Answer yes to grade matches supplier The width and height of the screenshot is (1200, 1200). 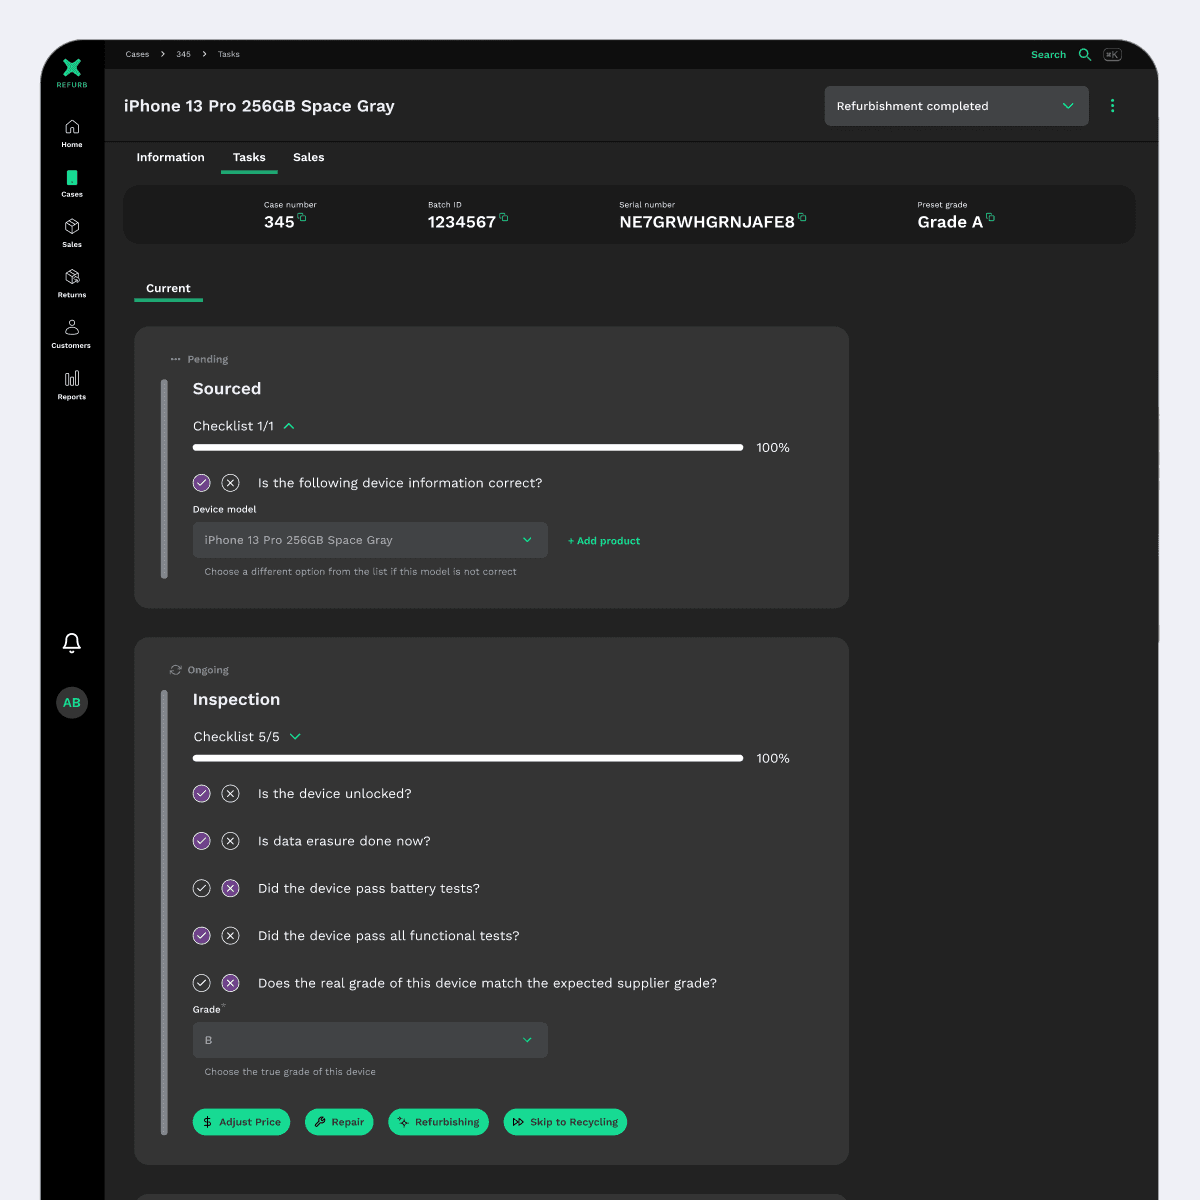click(202, 983)
